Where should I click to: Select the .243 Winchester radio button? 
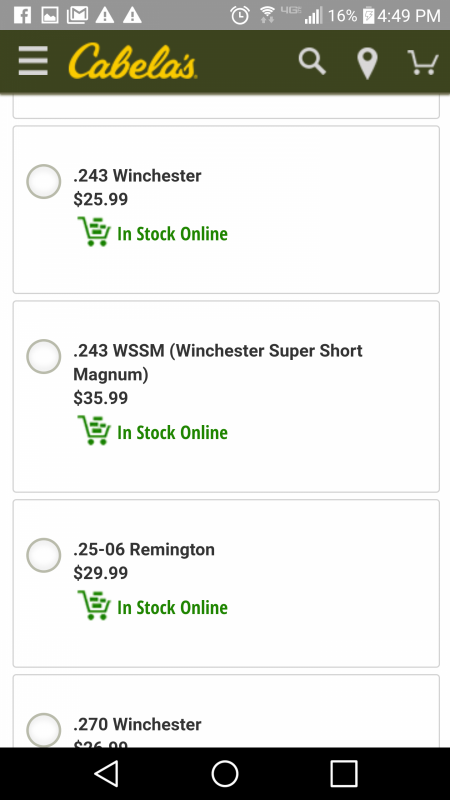pos(44,181)
